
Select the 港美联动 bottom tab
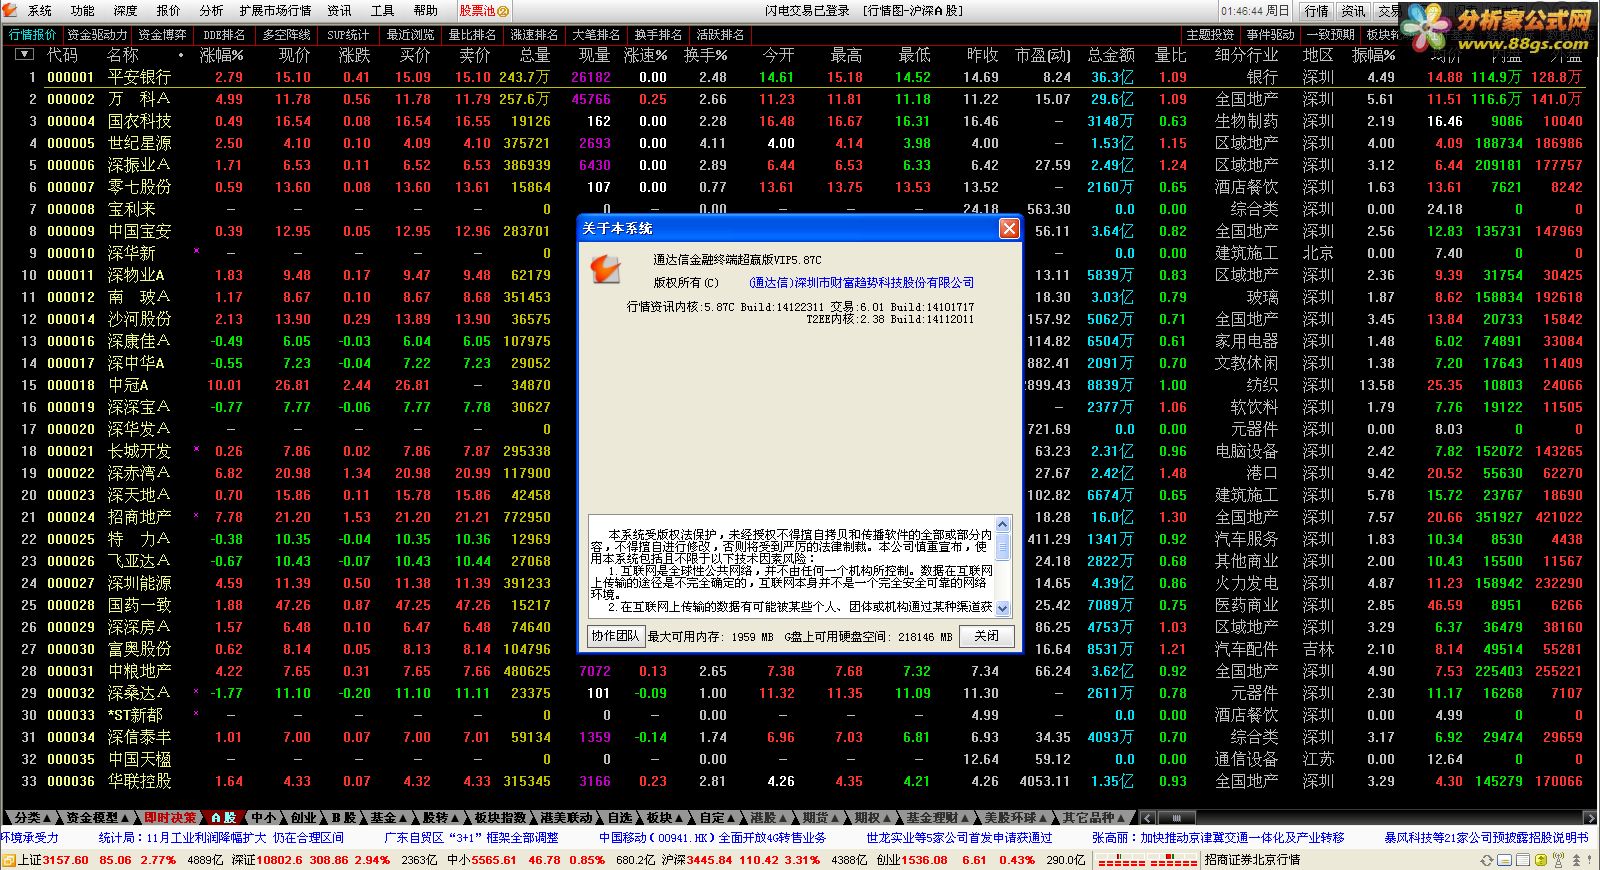[566, 817]
